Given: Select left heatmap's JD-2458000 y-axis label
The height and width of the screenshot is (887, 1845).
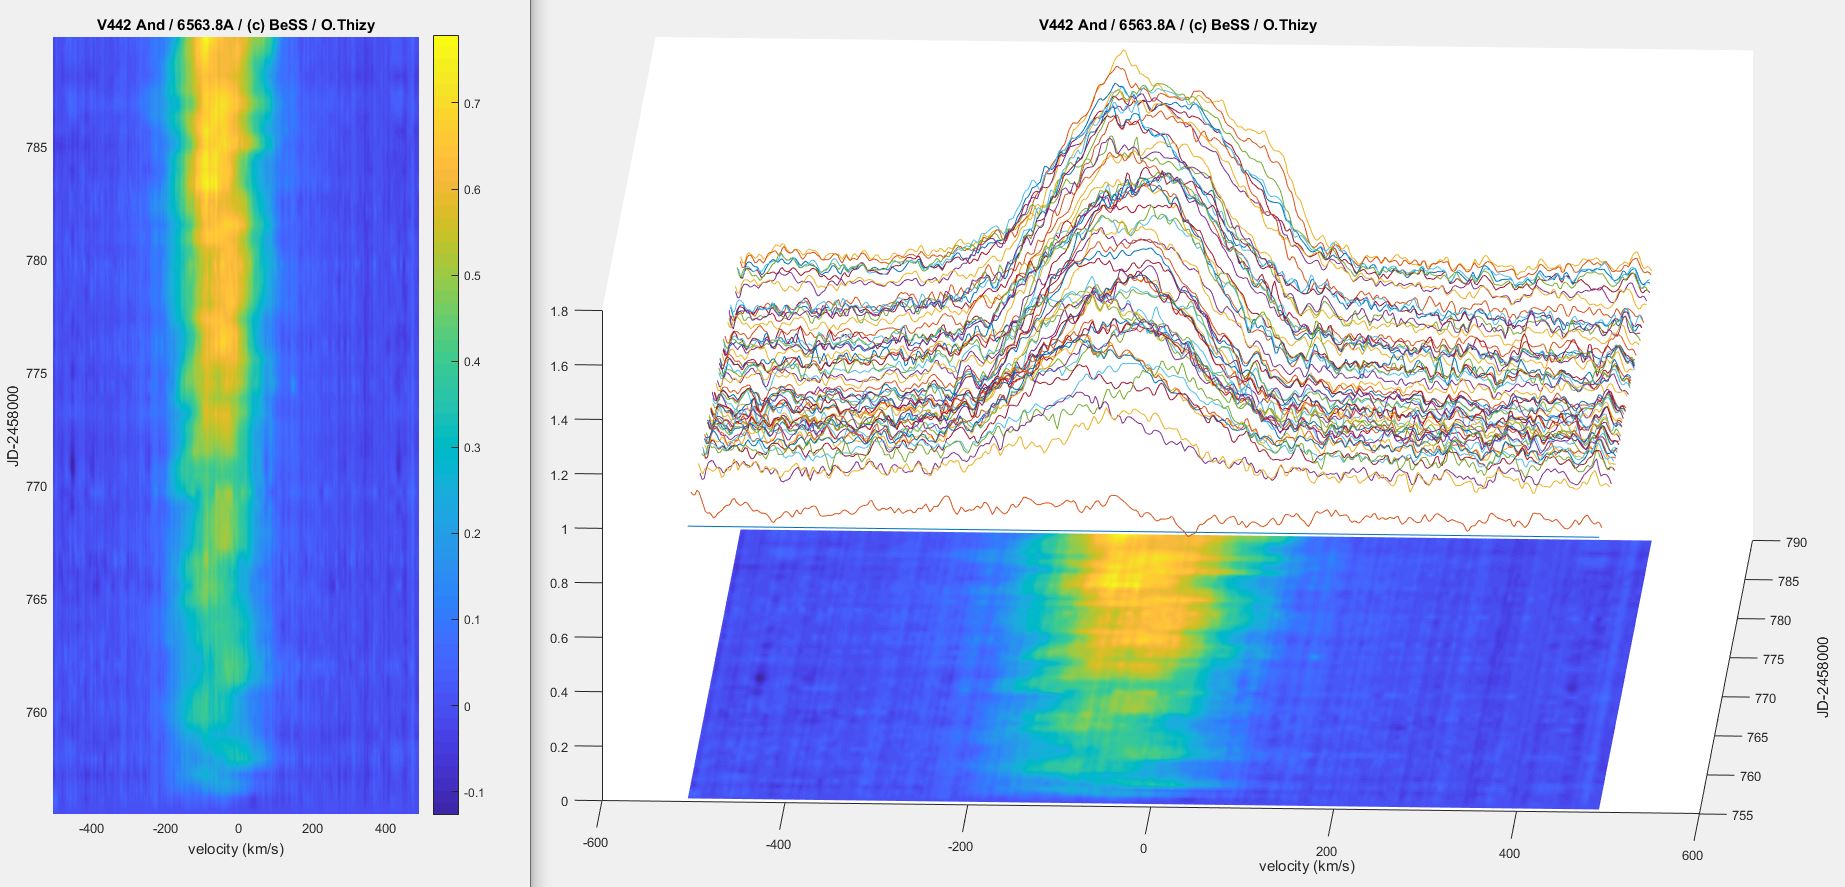Looking at the screenshot, I should [13, 425].
